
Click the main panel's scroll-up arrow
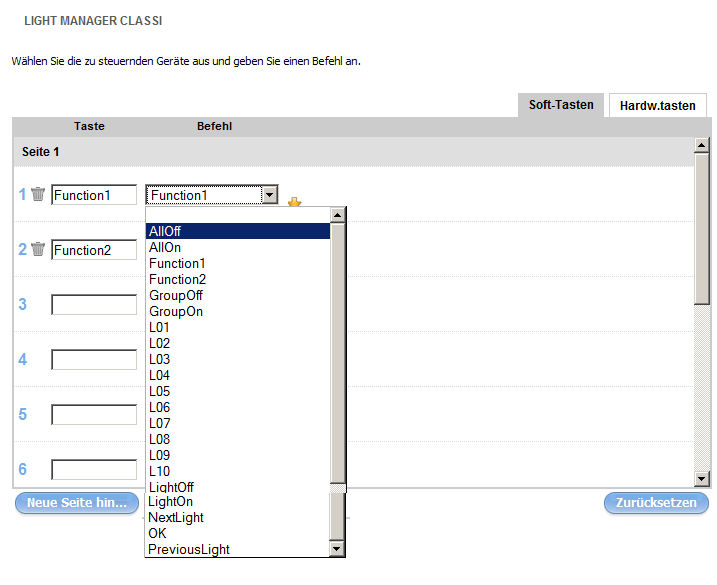(x=701, y=145)
